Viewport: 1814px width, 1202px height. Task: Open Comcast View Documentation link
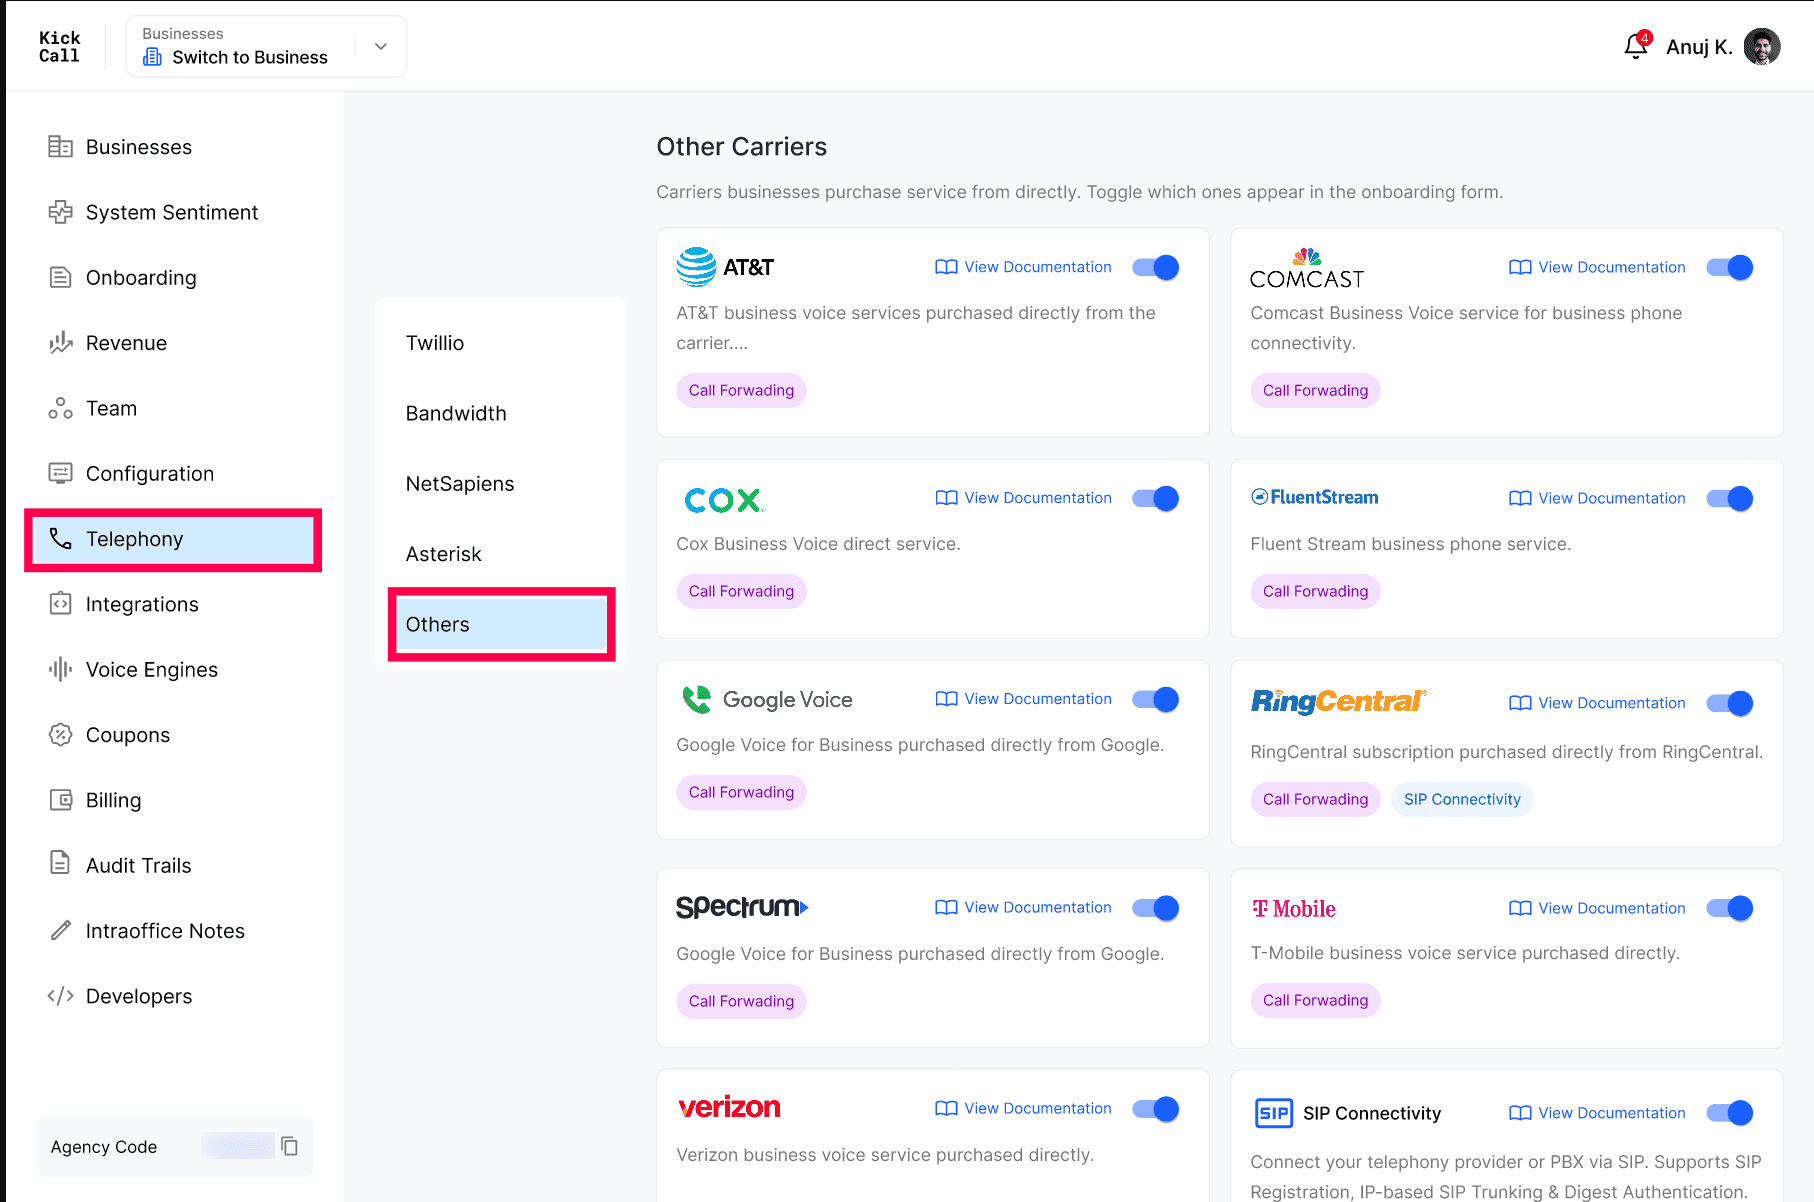pyautogui.click(x=1597, y=267)
